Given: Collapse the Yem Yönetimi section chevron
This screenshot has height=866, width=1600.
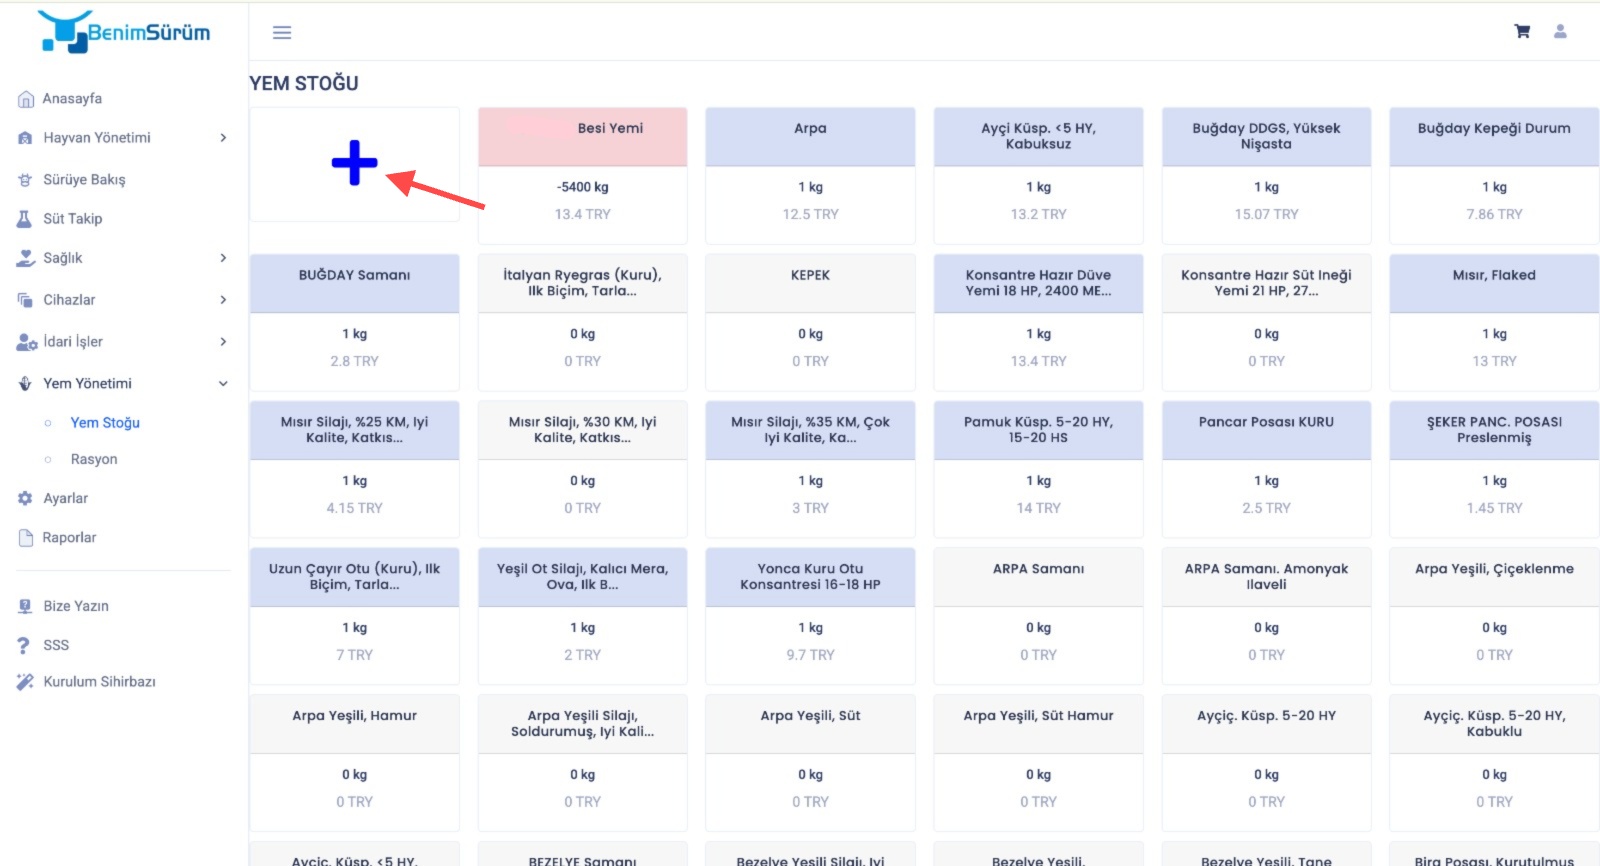Looking at the screenshot, I should [x=223, y=384].
